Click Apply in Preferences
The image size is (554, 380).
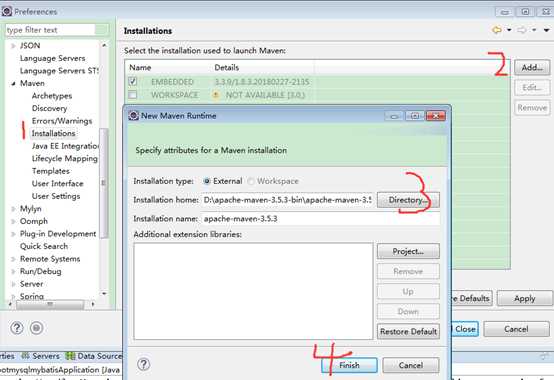525,298
